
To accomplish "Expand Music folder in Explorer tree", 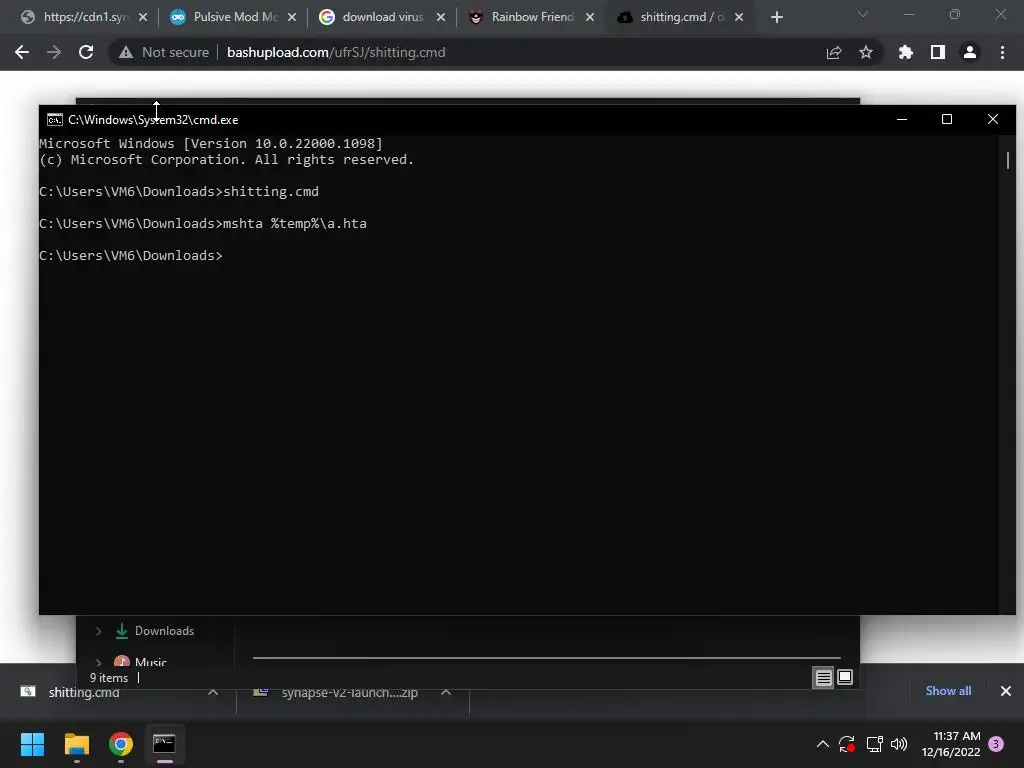I will [x=98, y=662].
